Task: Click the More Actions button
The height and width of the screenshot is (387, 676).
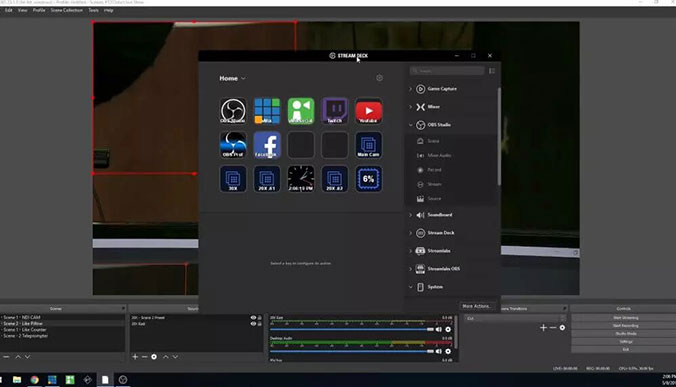Action: coord(476,306)
